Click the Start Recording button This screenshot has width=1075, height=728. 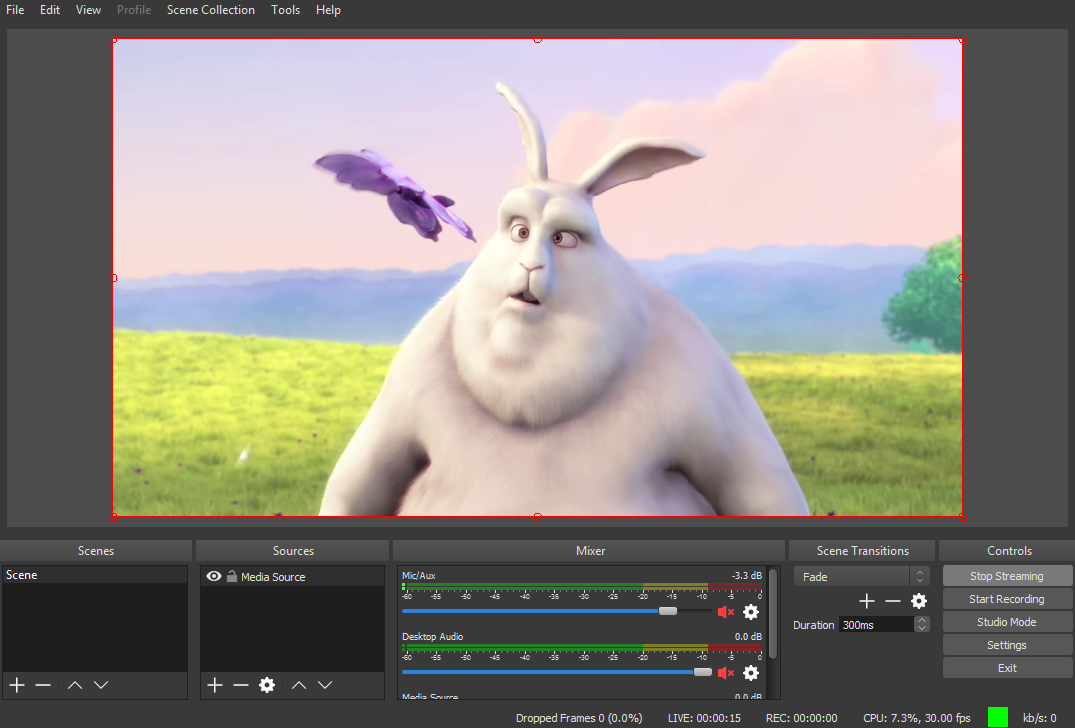pos(1006,599)
